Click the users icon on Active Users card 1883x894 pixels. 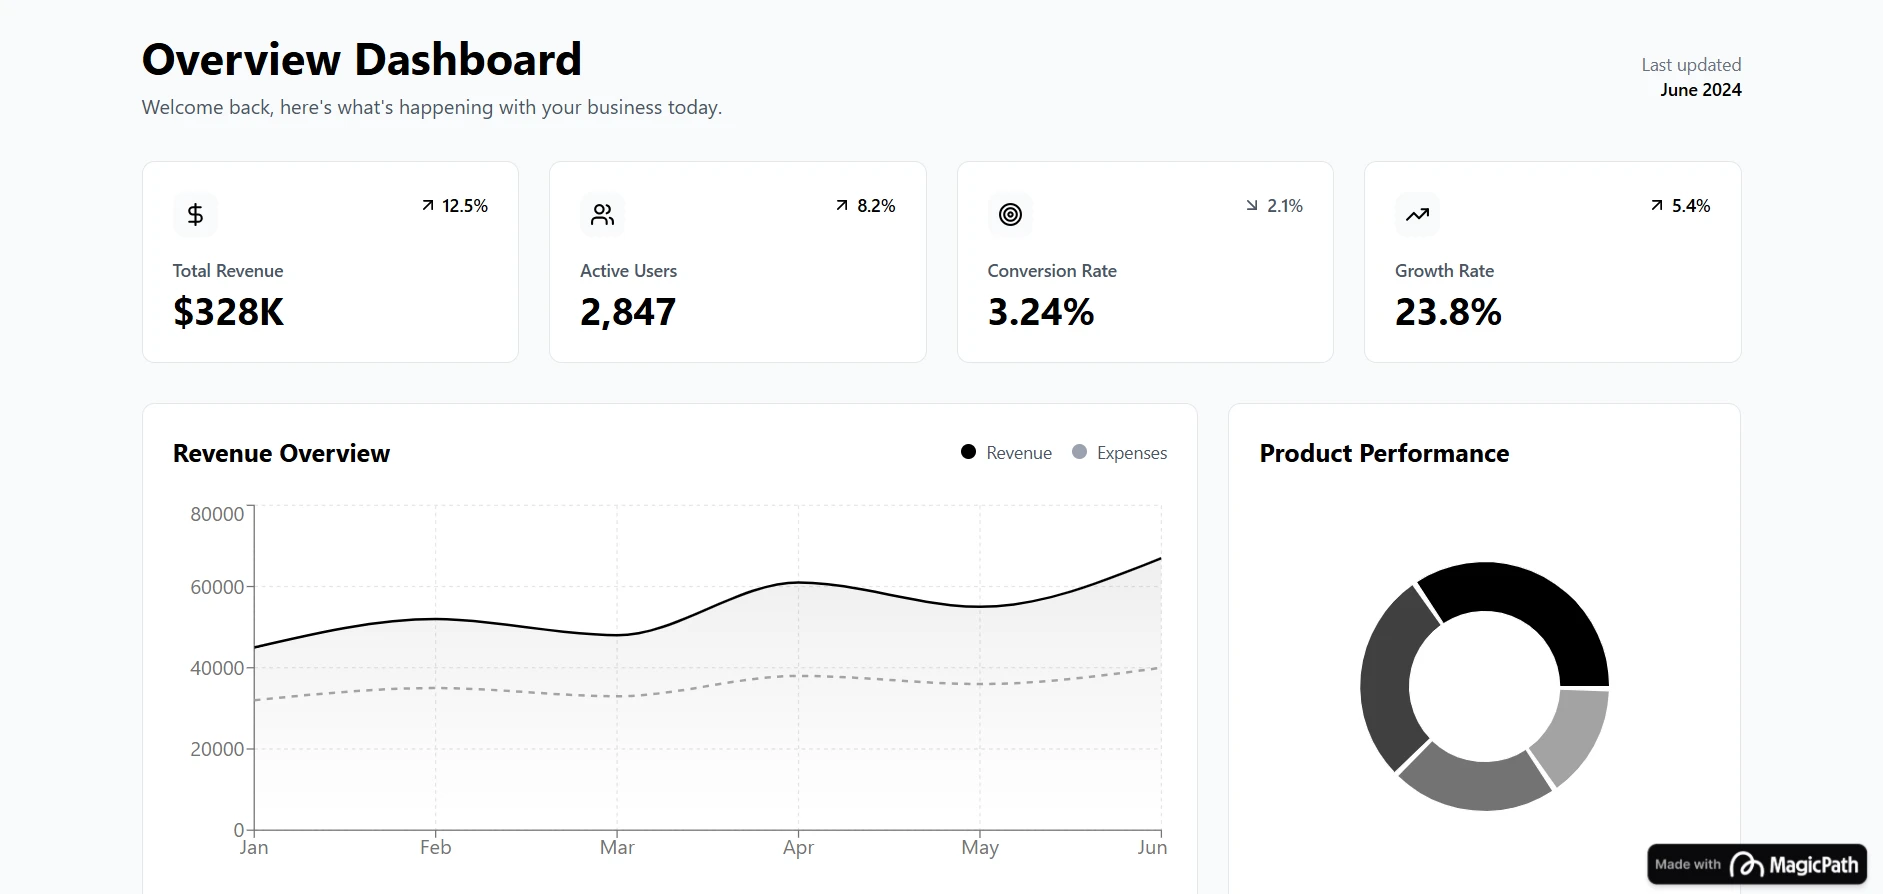click(x=602, y=214)
